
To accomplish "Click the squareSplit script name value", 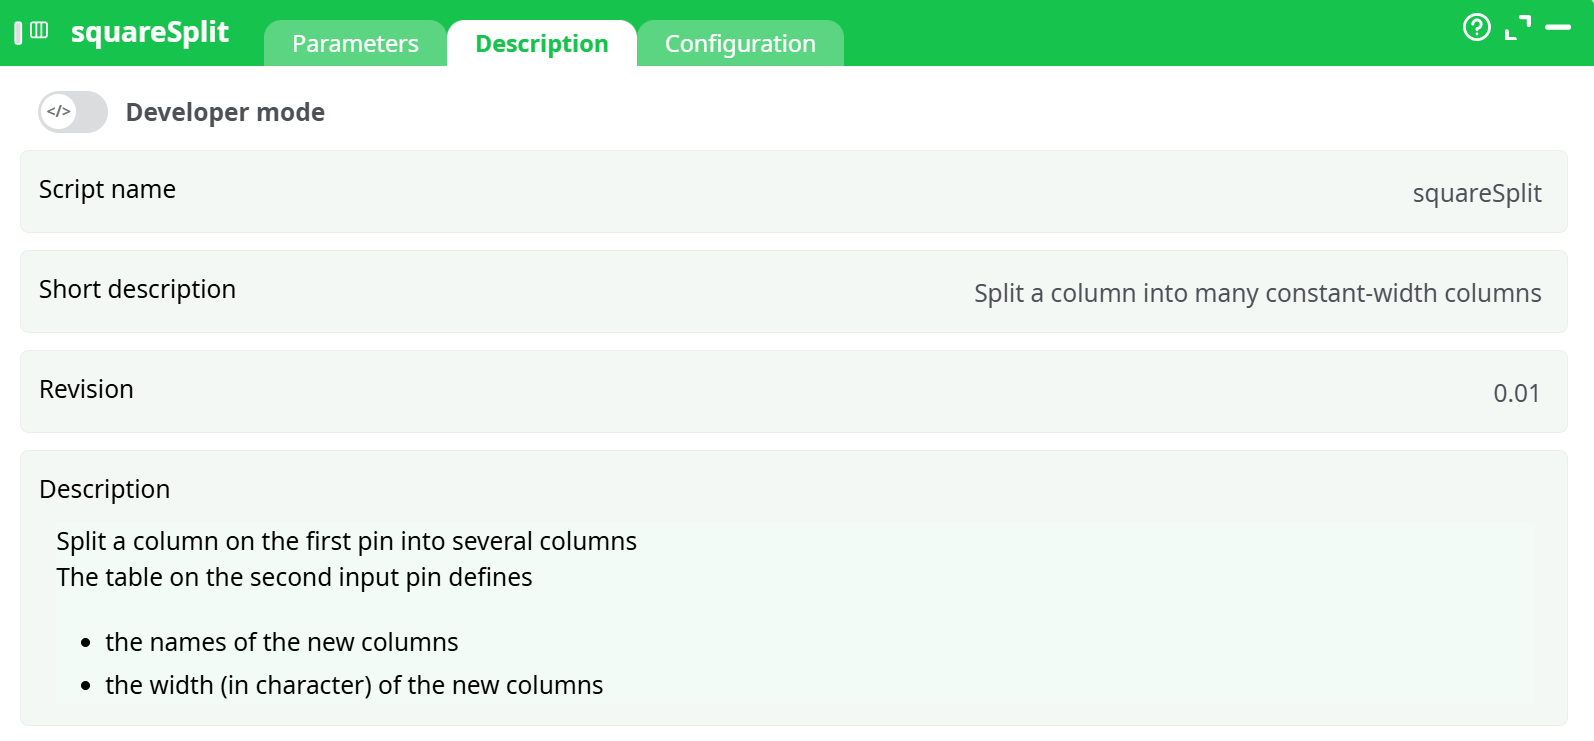I will [1476, 193].
